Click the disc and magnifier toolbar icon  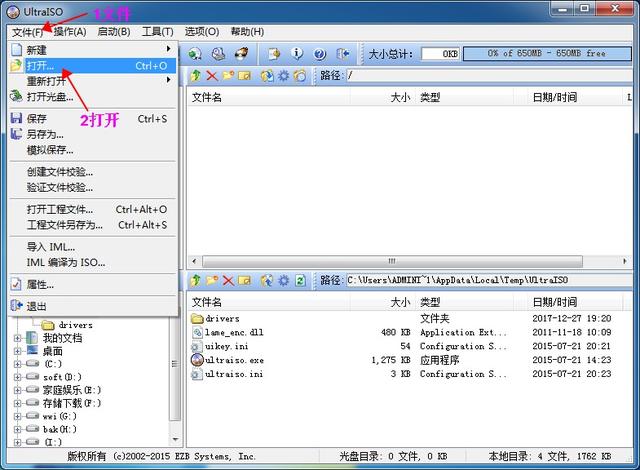(x=218, y=54)
